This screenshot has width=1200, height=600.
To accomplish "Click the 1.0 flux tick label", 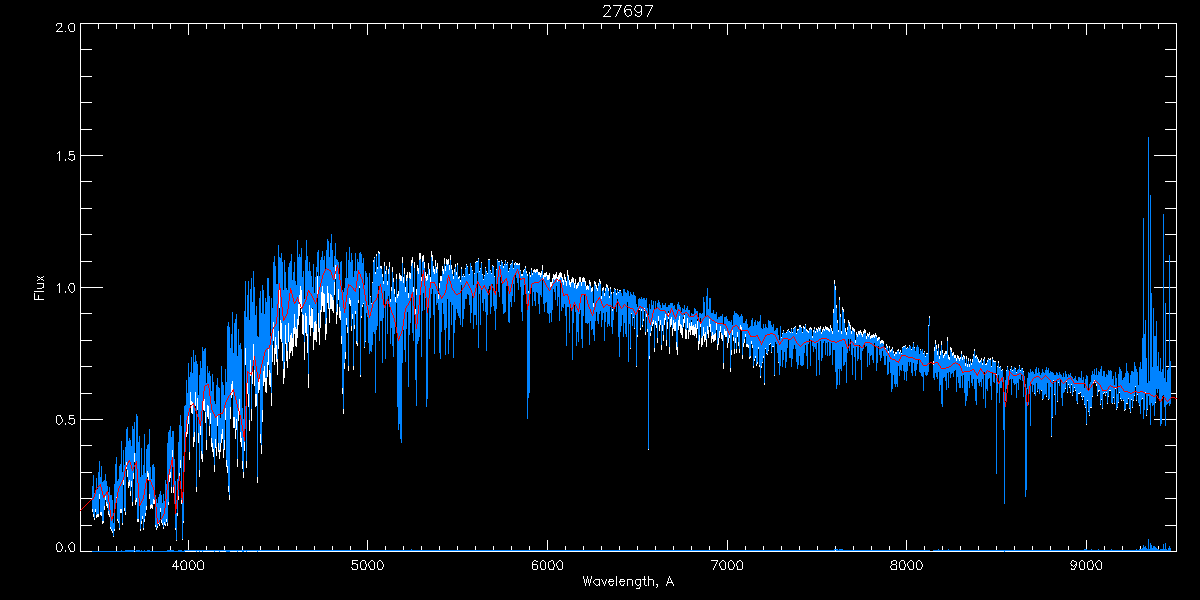I will coord(65,288).
